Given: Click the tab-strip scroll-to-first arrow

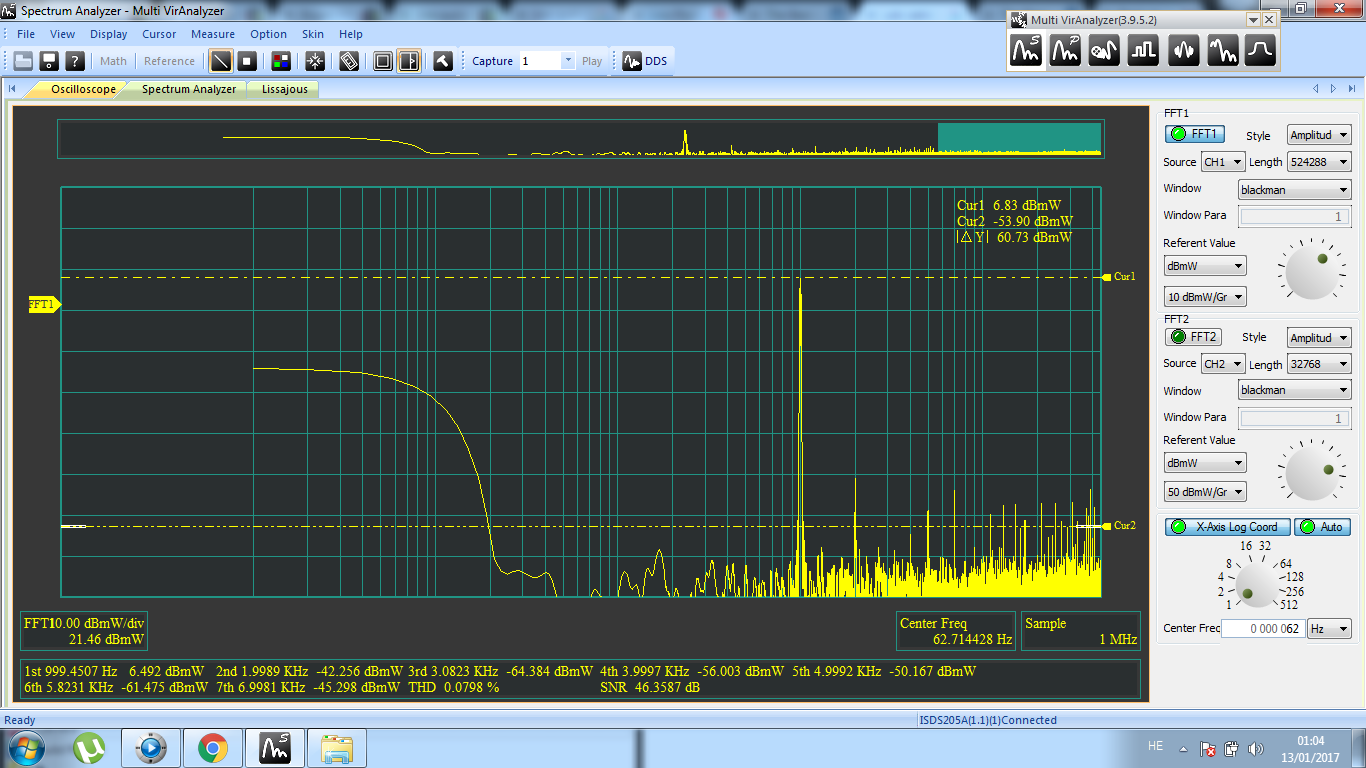Looking at the screenshot, I should pos(13,89).
